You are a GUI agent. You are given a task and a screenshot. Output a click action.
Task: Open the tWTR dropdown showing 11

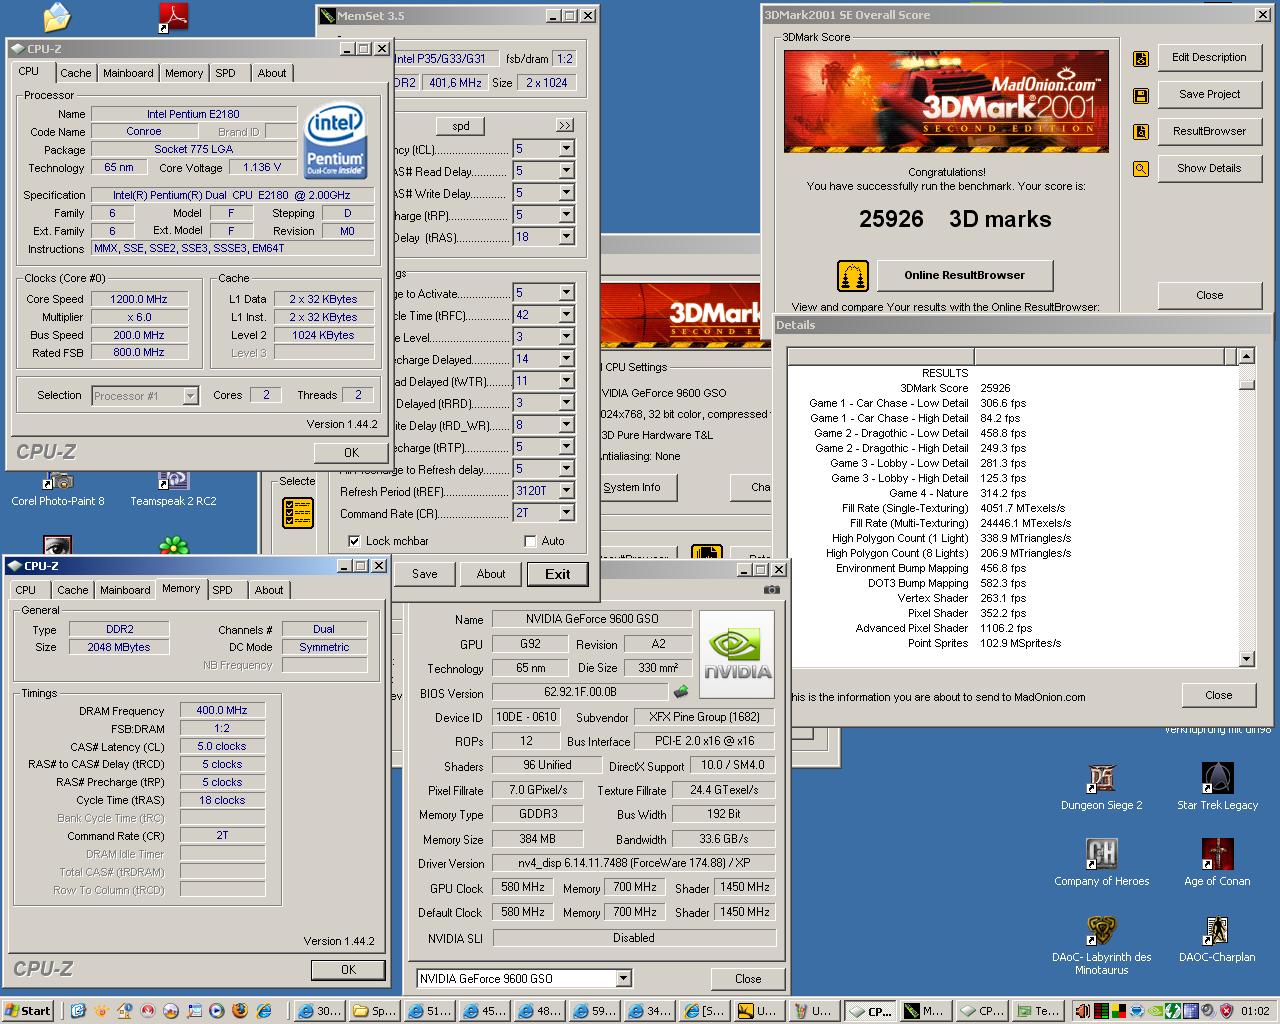point(566,381)
